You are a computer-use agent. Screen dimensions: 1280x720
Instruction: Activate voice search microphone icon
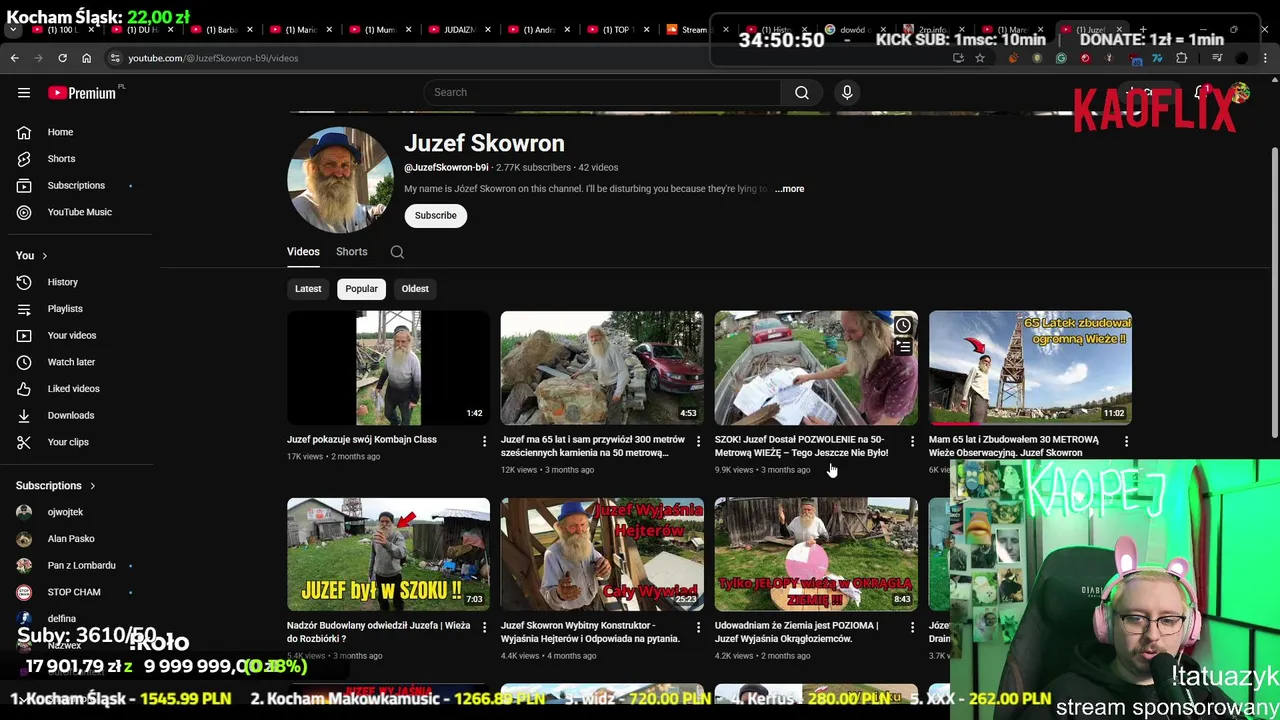pos(847,92)
